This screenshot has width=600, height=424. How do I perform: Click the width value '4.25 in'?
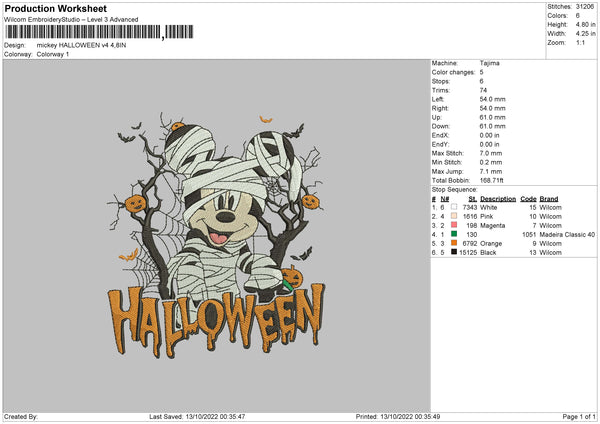[x=585, y=34]
